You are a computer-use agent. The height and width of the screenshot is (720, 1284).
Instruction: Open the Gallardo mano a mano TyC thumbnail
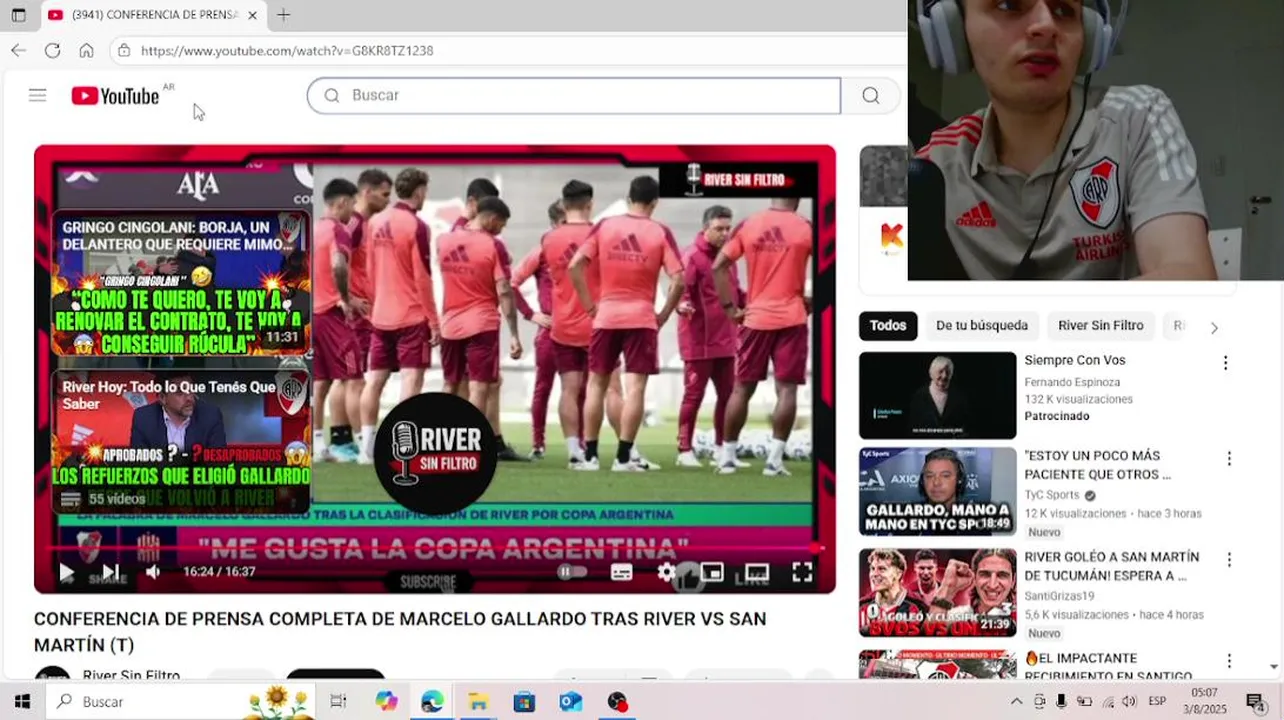(x=937, y=491)
